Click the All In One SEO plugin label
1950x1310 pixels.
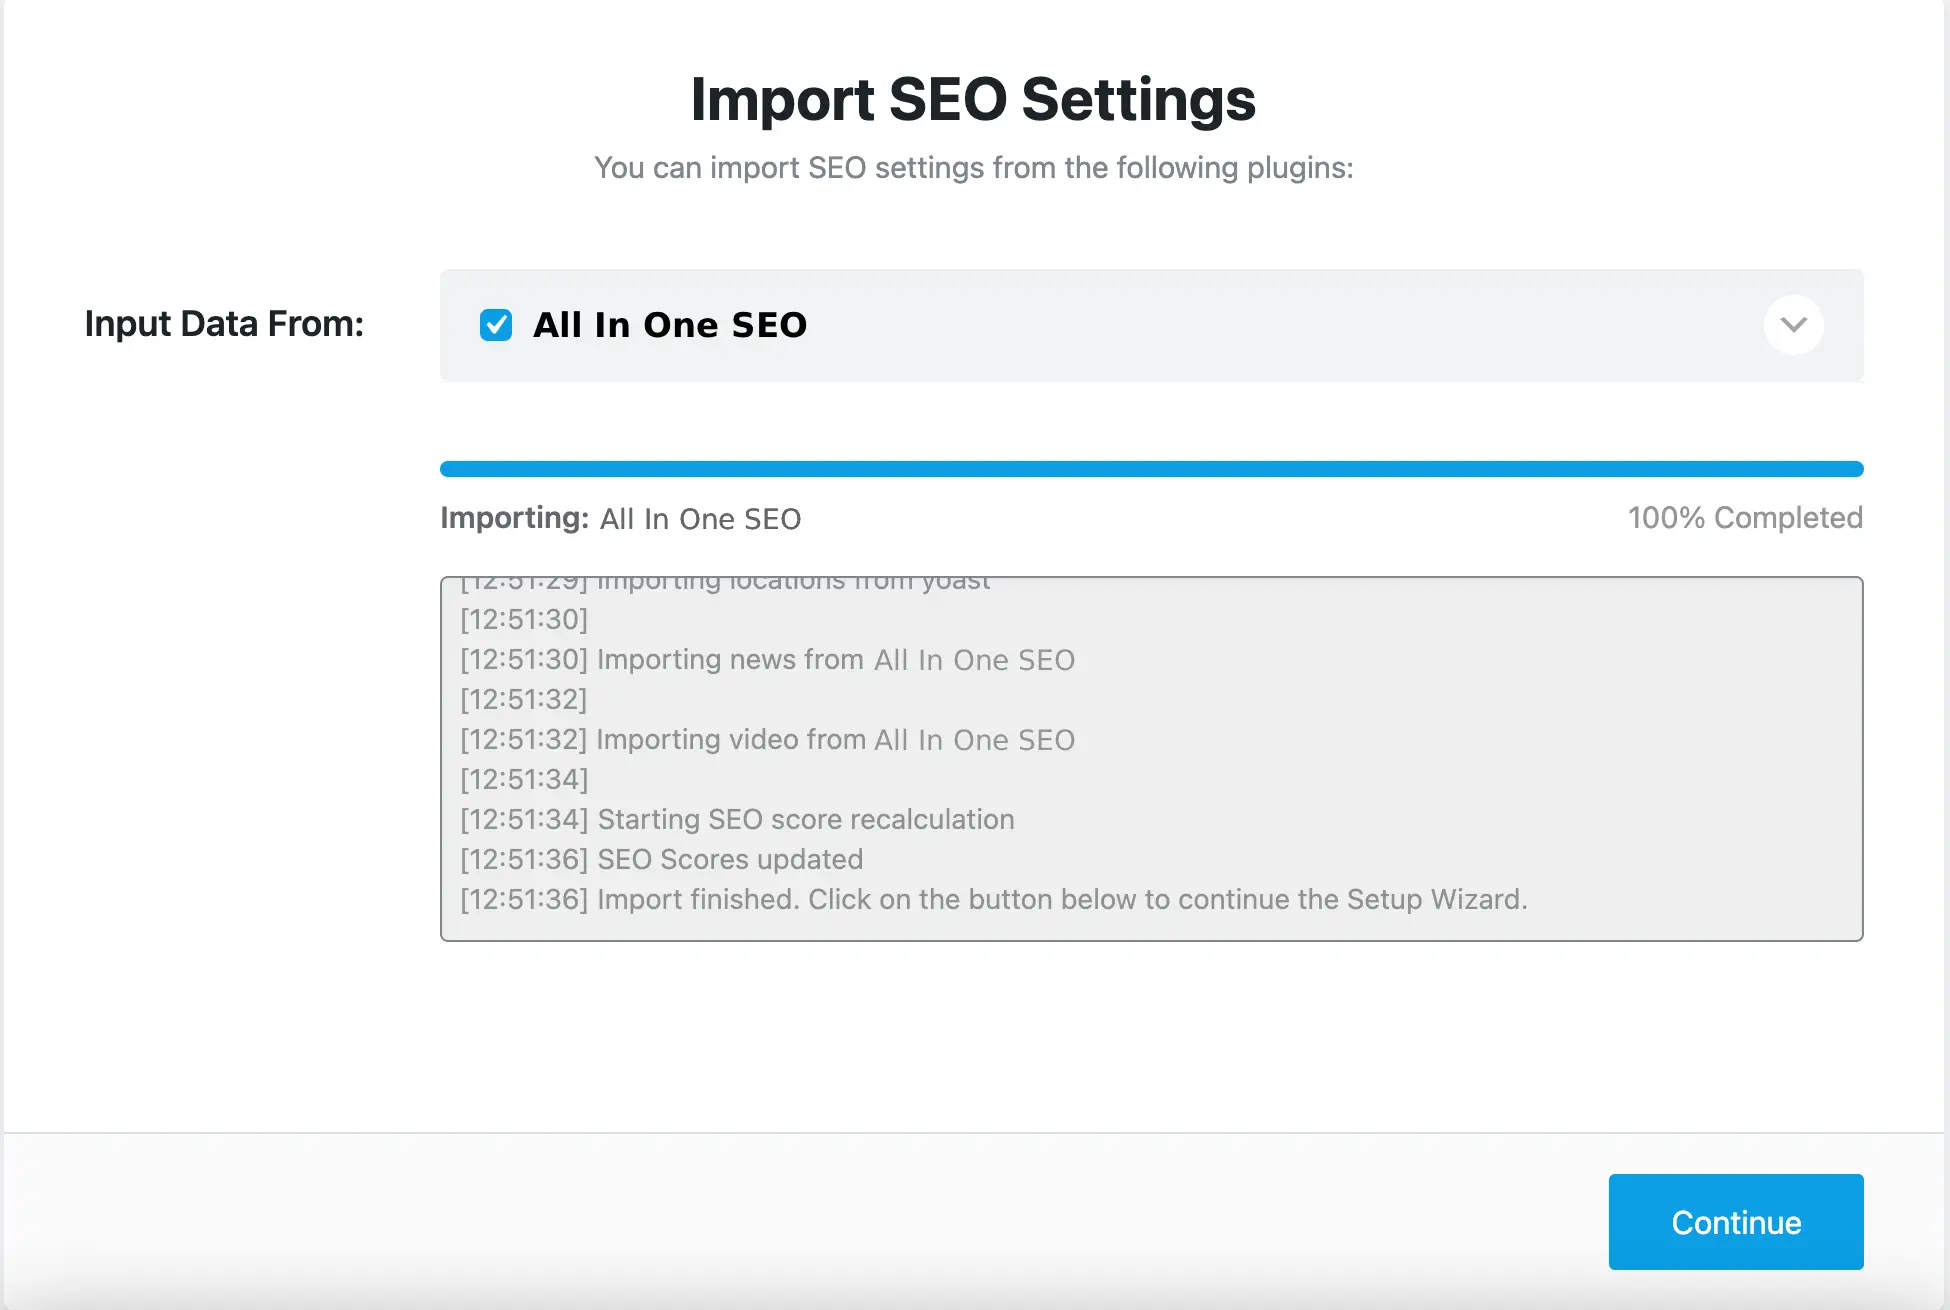[x=669, y=325]
